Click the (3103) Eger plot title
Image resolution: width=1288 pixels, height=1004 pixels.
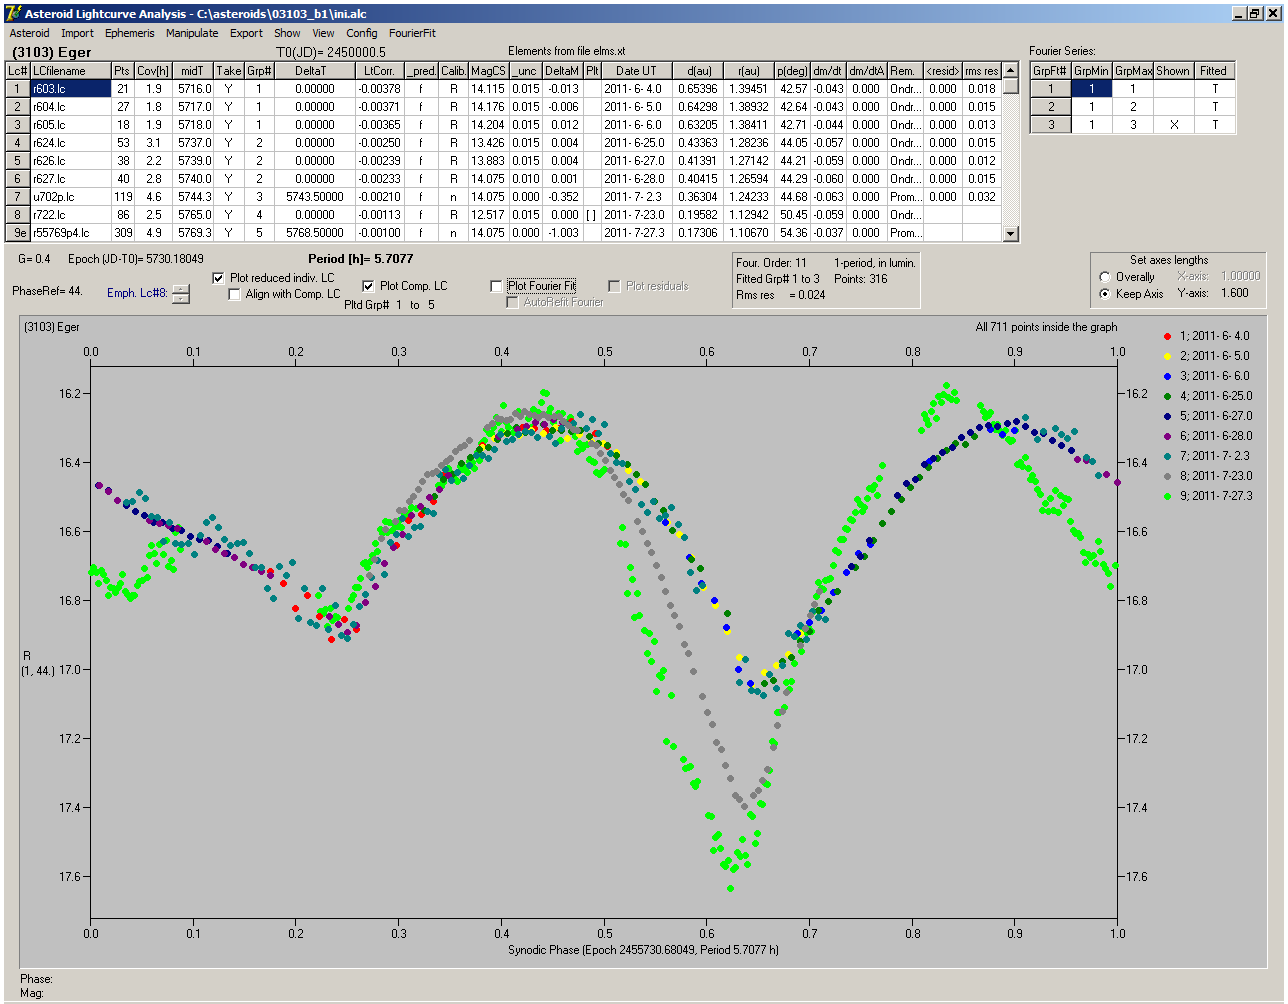pyautogui.click(x=52, y=327)
